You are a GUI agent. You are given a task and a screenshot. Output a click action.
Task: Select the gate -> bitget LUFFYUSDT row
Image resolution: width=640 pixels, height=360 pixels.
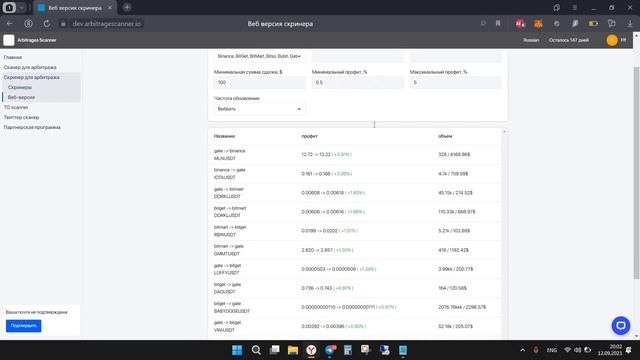coord(355,269)
